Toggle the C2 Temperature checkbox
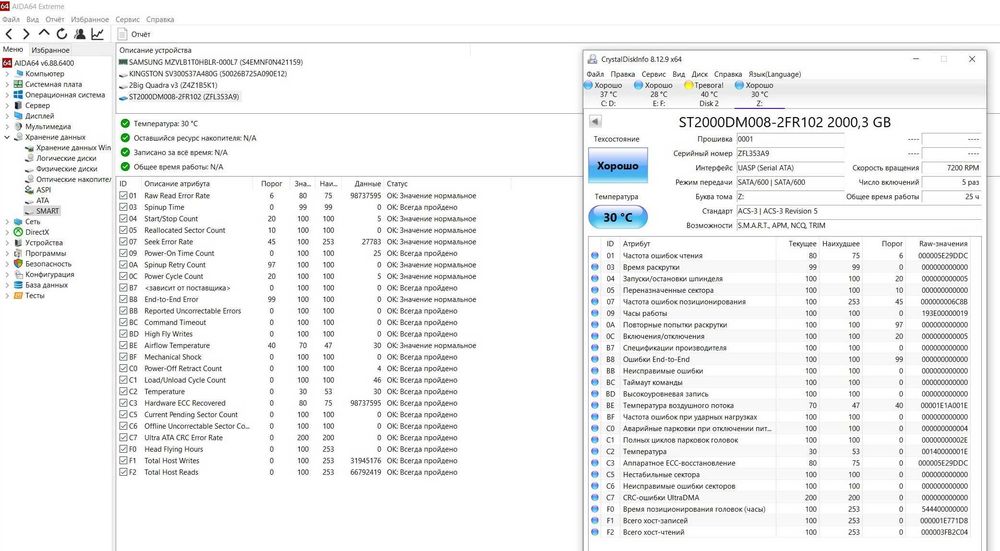Viewport: 1000px width, 551px height. pos(124,392)
